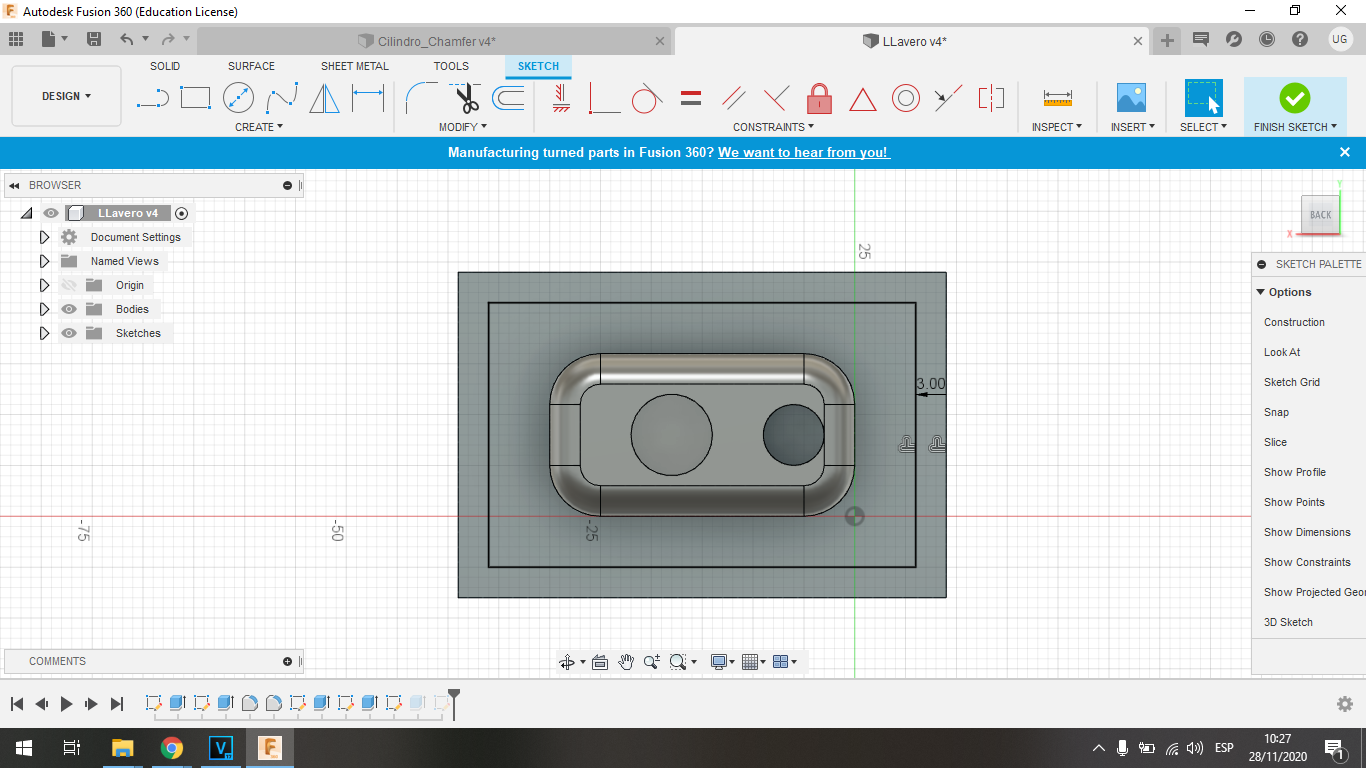Pick the Center Diameter Circle tool
The image size is (1366, 768).
238,98
